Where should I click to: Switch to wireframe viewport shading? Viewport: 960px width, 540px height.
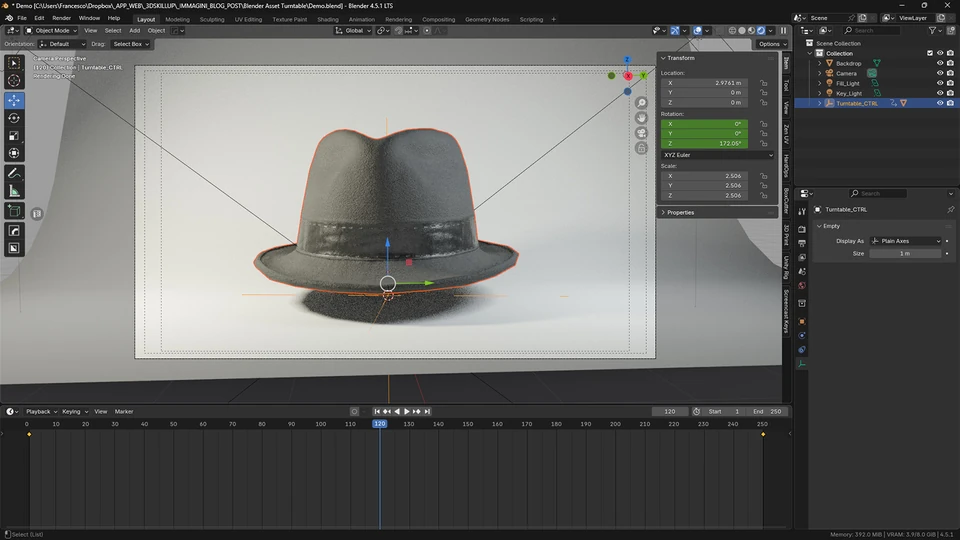[732, 31]
